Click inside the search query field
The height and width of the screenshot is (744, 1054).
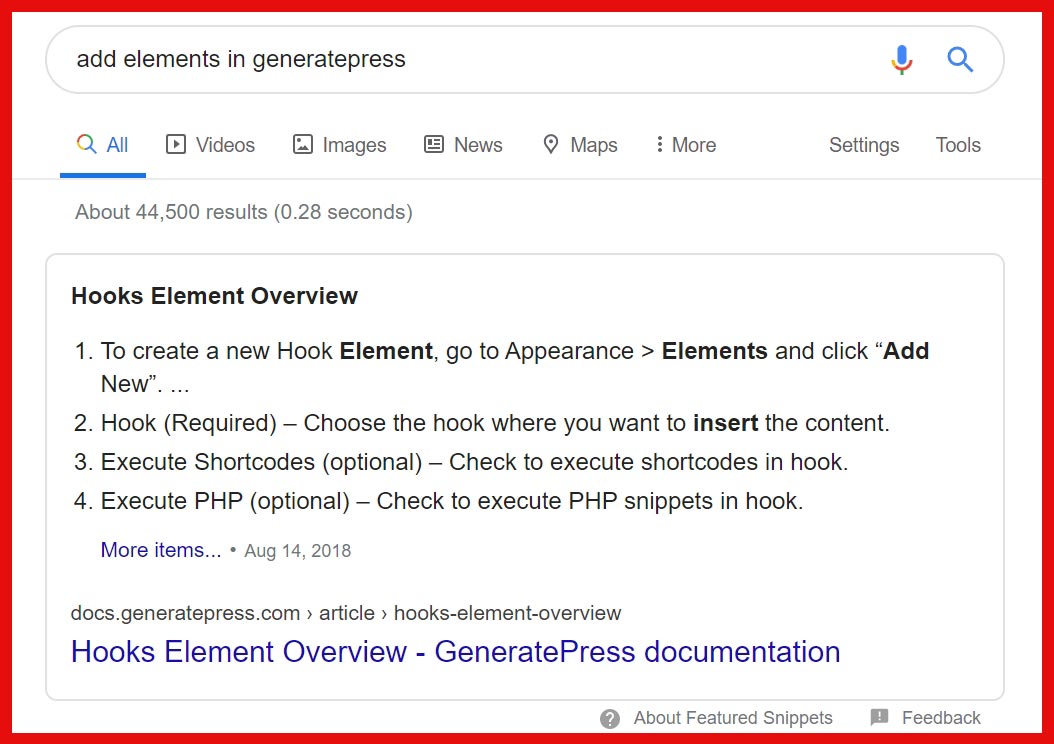(400, 59)
